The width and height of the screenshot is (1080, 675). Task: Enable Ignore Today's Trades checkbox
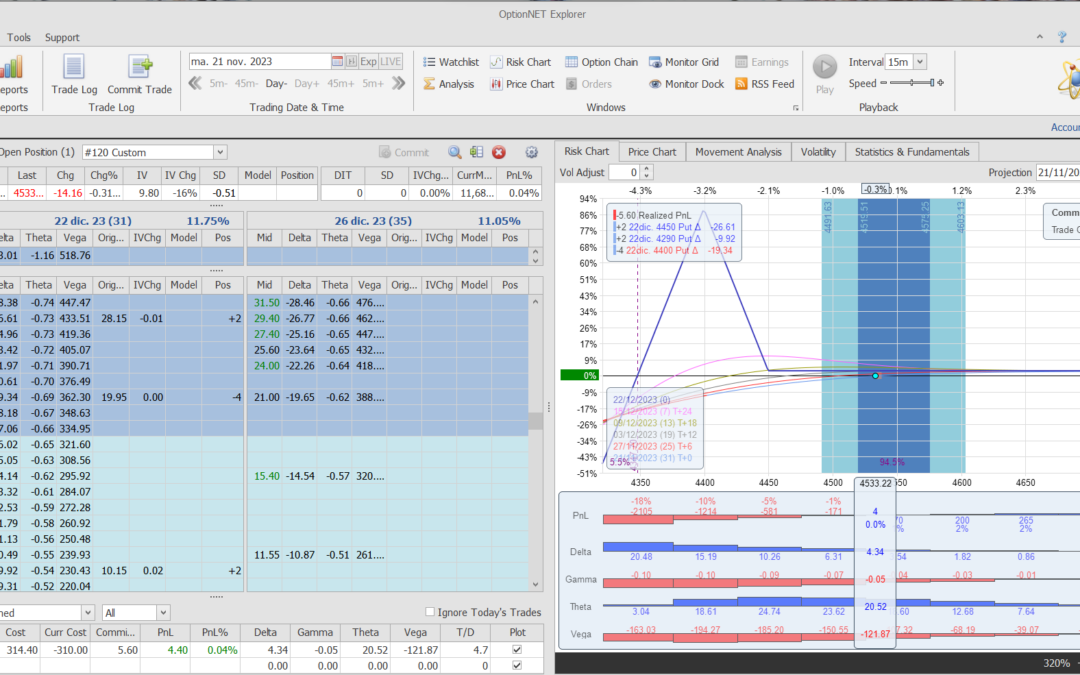pyautogui.click(x=430, y=612)
